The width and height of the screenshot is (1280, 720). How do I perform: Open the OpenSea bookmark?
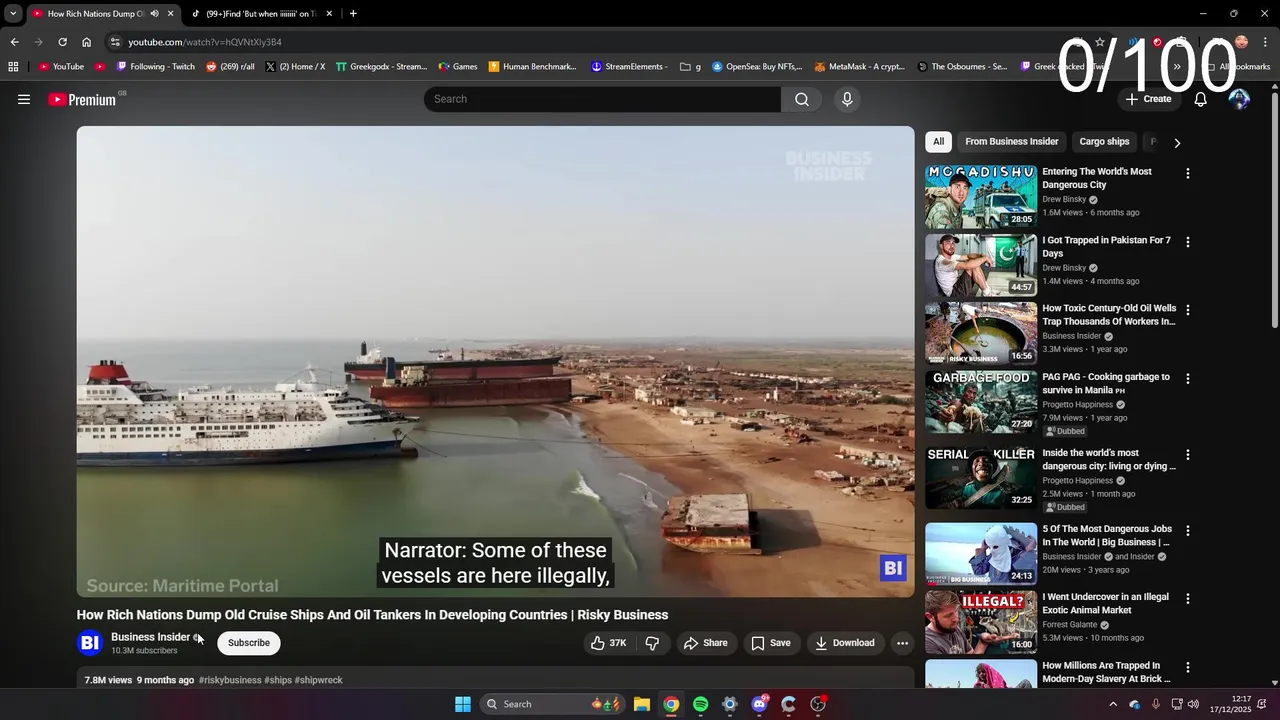pyautogui.click(x=757, y=67)
